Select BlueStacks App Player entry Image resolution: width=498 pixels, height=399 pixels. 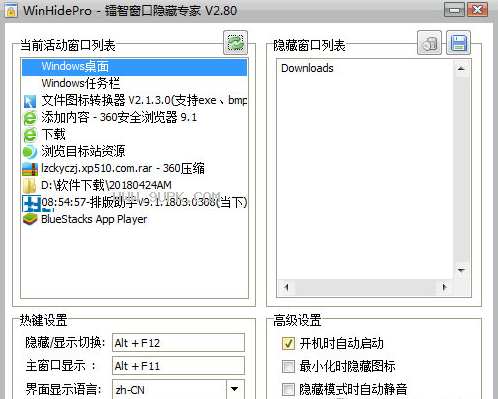point(135,219)
